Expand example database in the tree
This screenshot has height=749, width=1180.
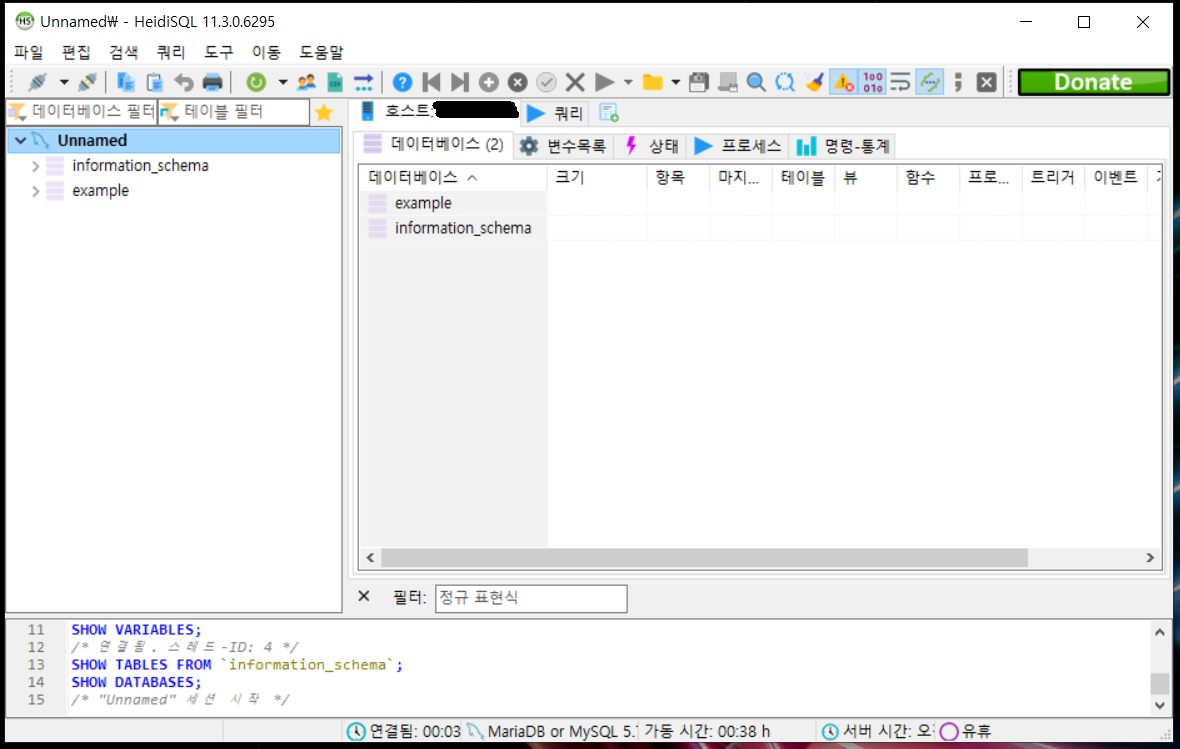coord(35,191)
